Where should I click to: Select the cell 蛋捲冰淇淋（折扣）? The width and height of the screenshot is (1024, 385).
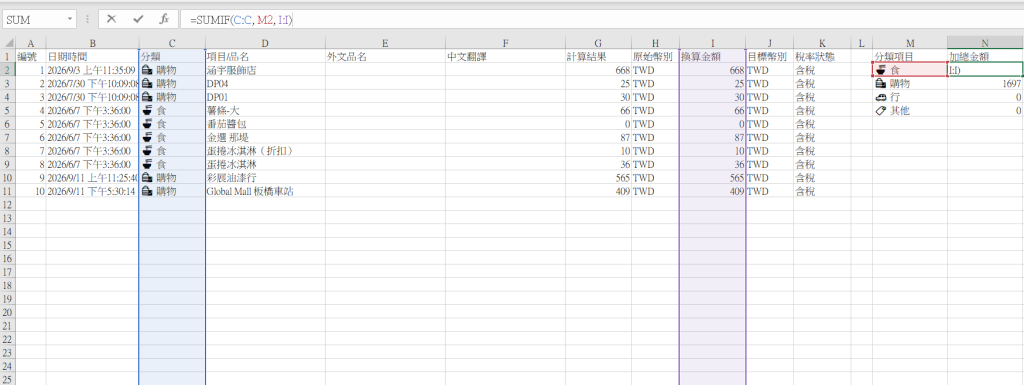265,151
